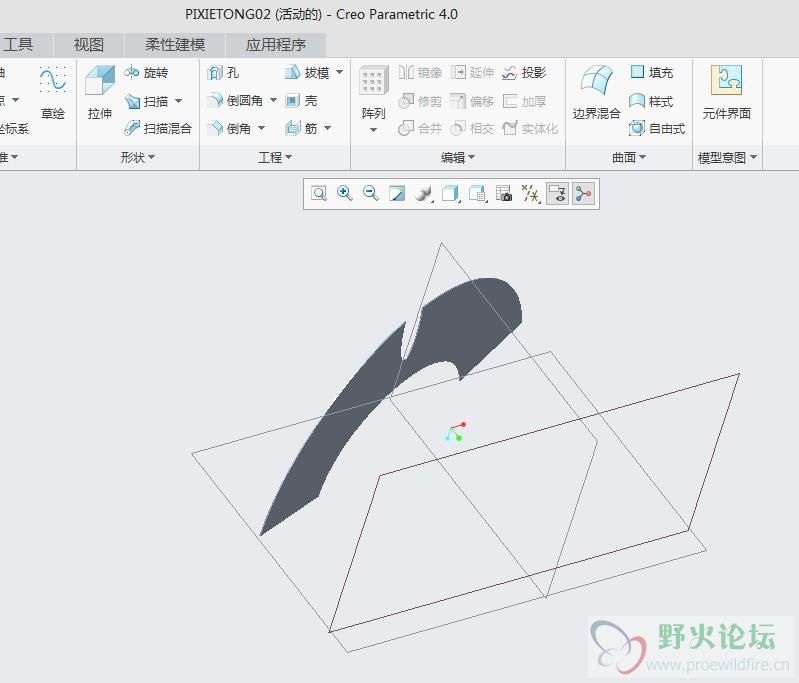The image size is (799, 683).
Task: Open the 倒圆角 dropdown arrow
Action: click(273, 100)
